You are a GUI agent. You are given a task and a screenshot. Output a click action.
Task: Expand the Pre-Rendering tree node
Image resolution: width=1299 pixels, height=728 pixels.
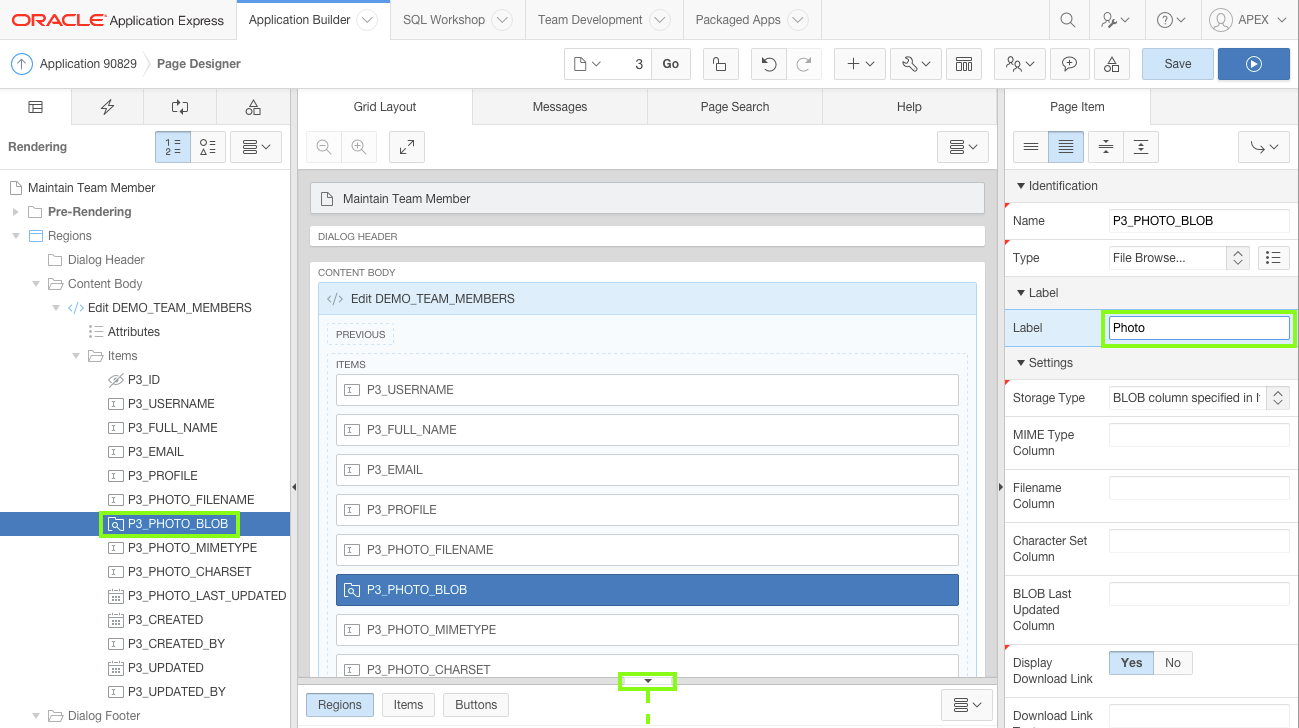pos(16,212)
